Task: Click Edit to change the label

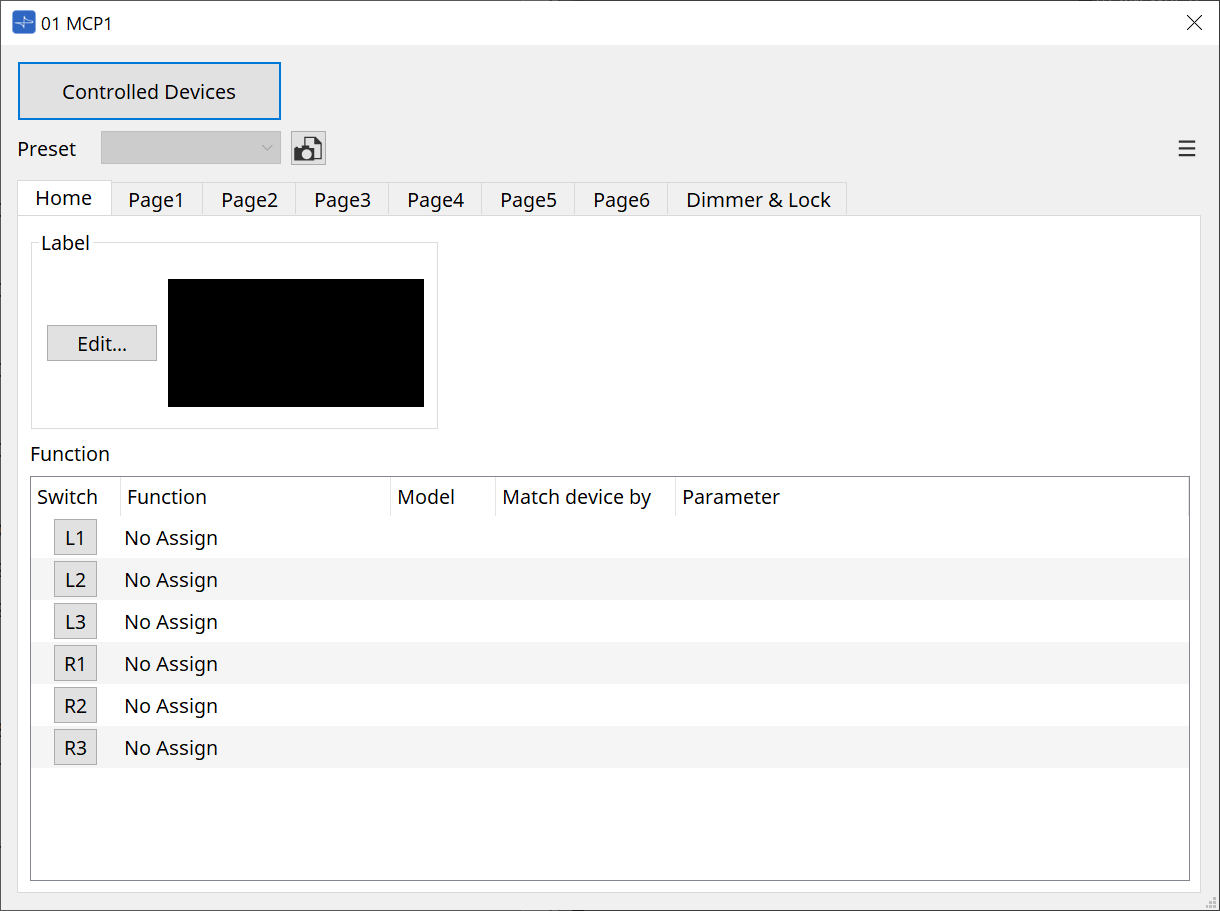Action: (101, 343)
